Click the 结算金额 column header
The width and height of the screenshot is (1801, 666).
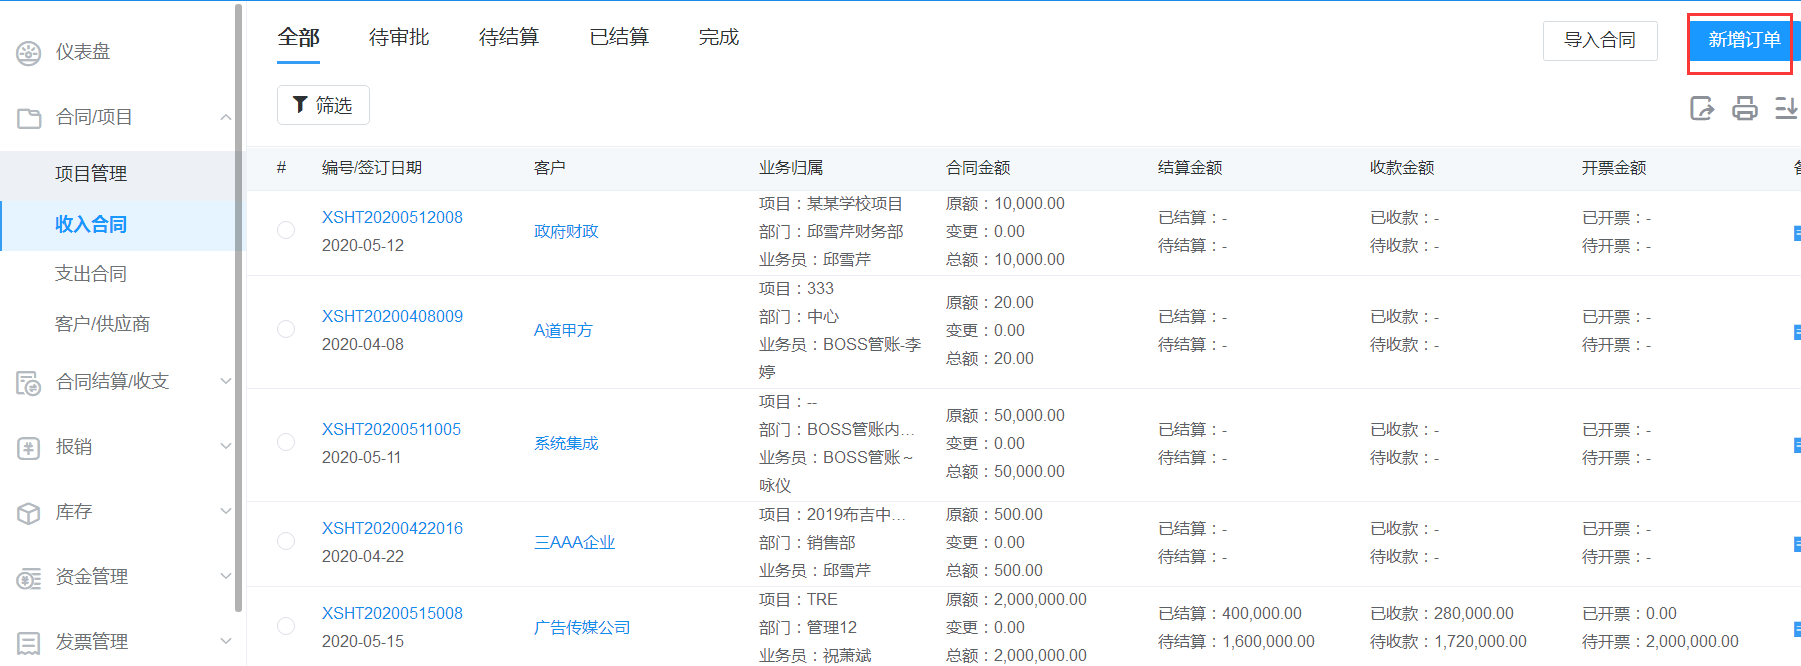click(1190, 168)
